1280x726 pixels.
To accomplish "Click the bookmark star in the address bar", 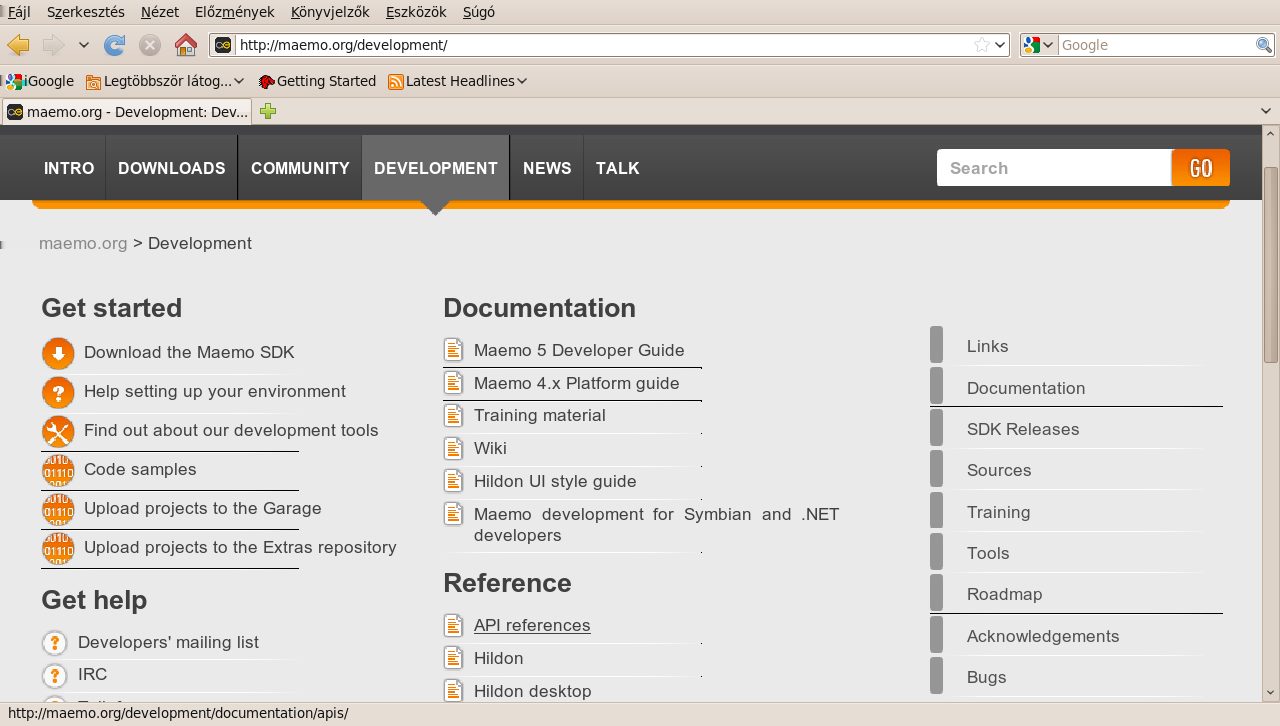I will click(982, 45).
